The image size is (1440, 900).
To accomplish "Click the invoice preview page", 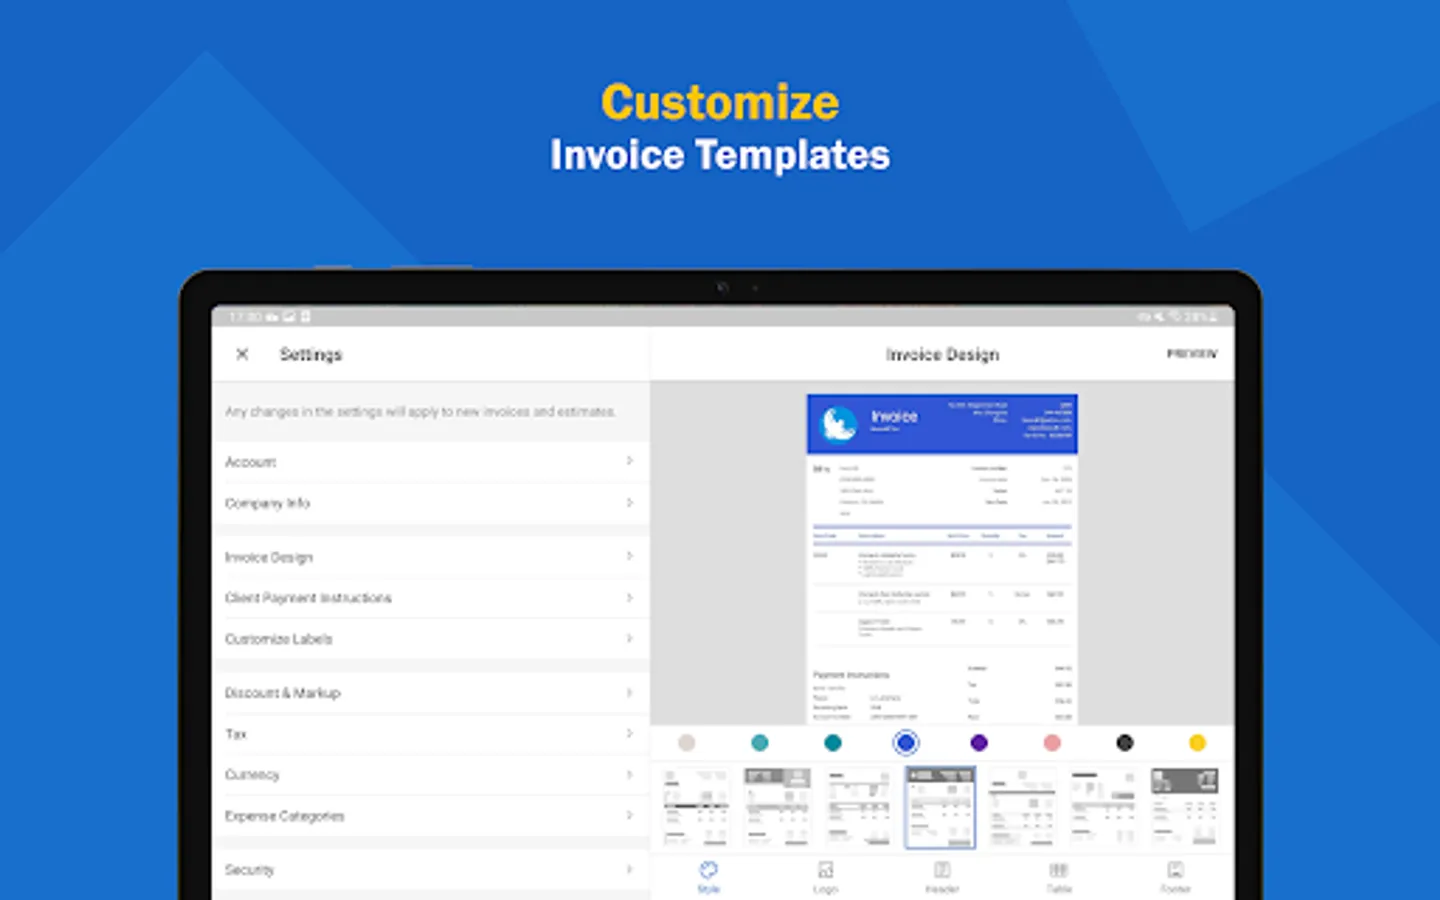I will [x=942, y=559].
